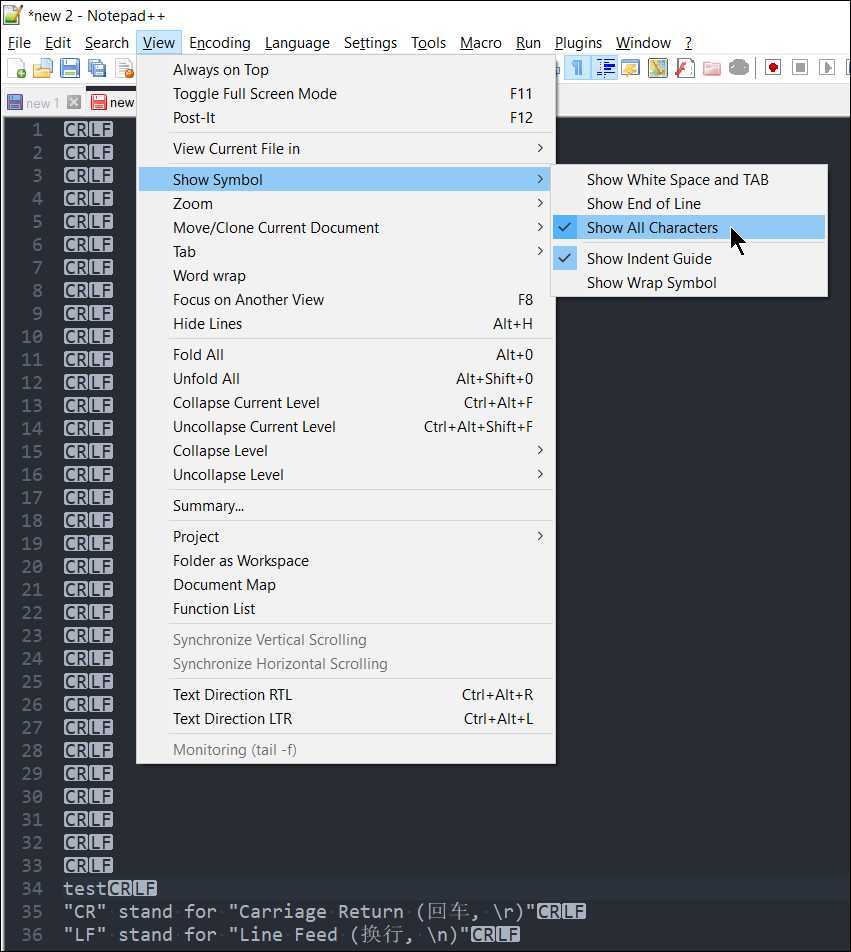The width and height of the screenshot is (851, 952).
Task: Open the ? help menu
Action: [688, 43]
